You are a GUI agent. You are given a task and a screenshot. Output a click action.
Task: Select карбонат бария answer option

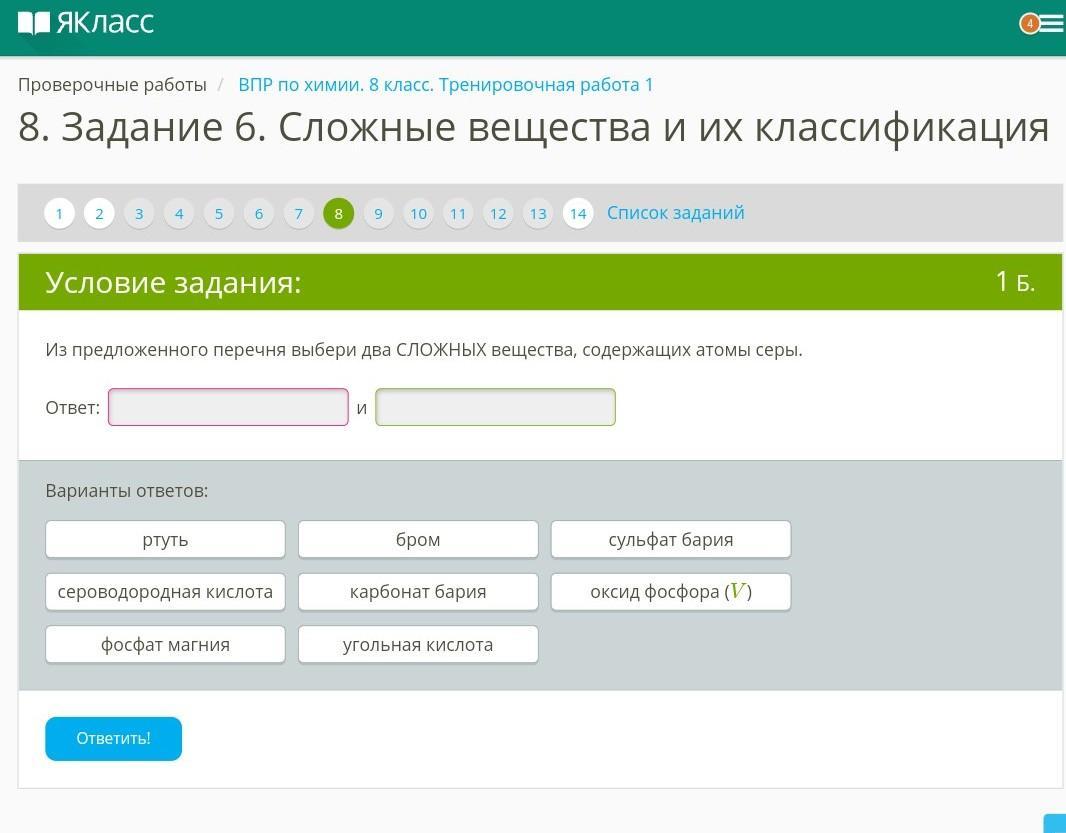[x=418, y=592]
